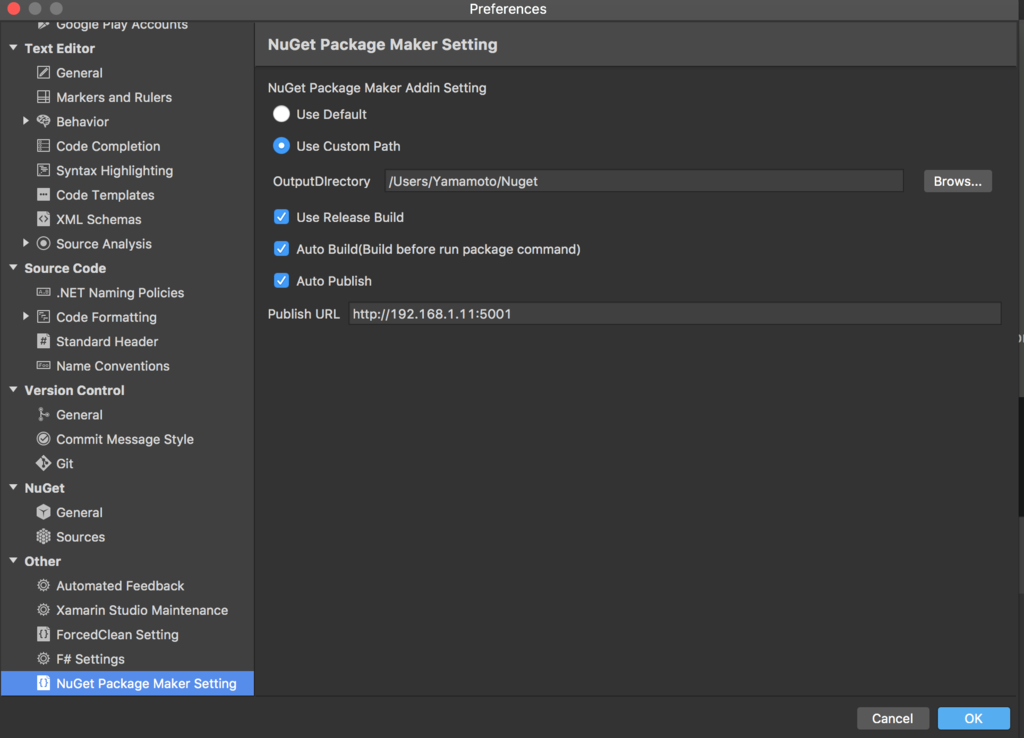The height and width of the screenshot is (738, 1024).
Task: Click the Cancel button
Action: click(892, 718)
